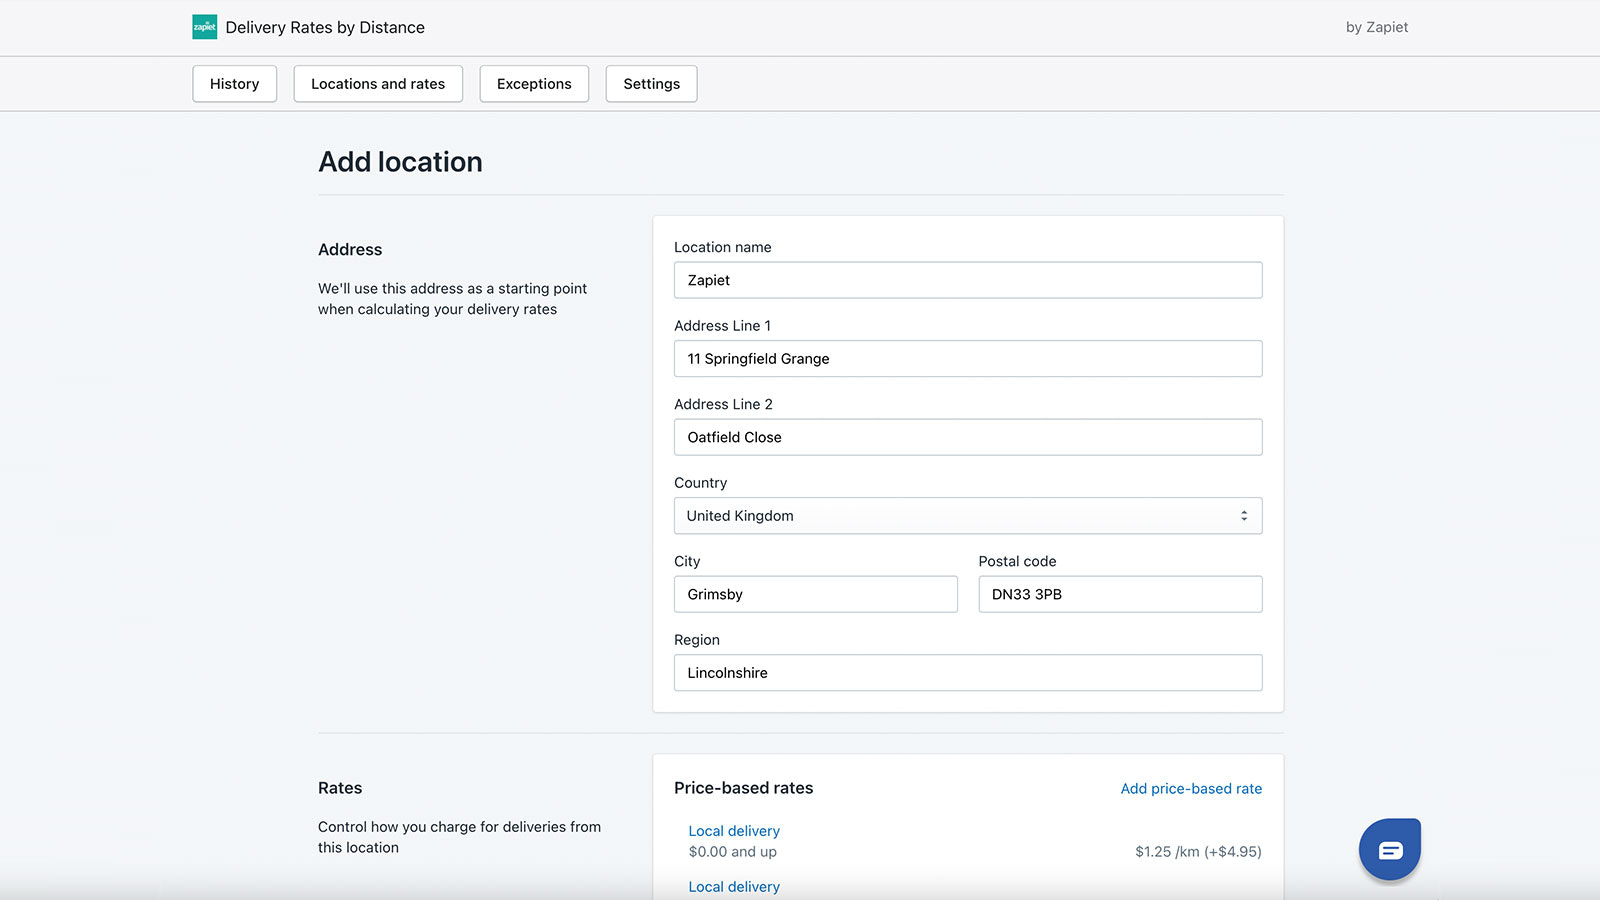Screen dimensions: 1600x900
Task: Click the '$0.00 and up' price text
Action: [x=732, y=852]
